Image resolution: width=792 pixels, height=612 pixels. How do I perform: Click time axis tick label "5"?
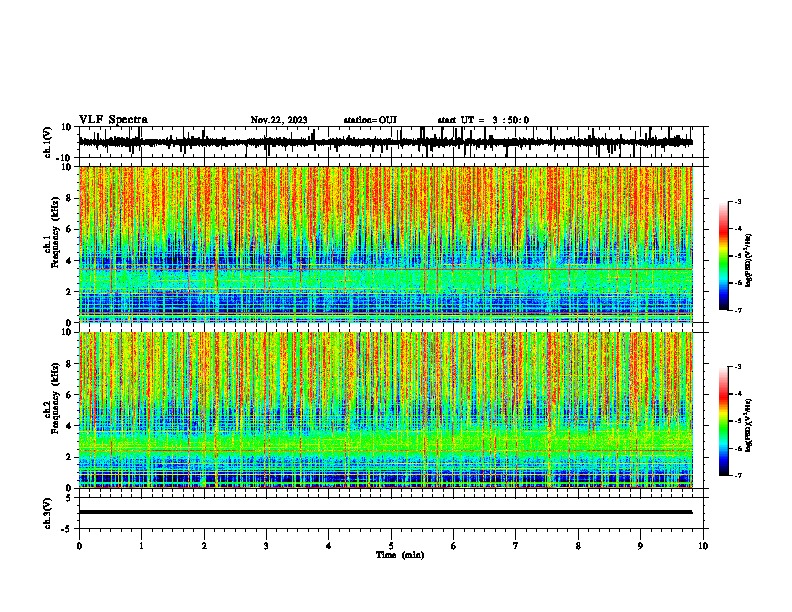[x=391, y=546]
